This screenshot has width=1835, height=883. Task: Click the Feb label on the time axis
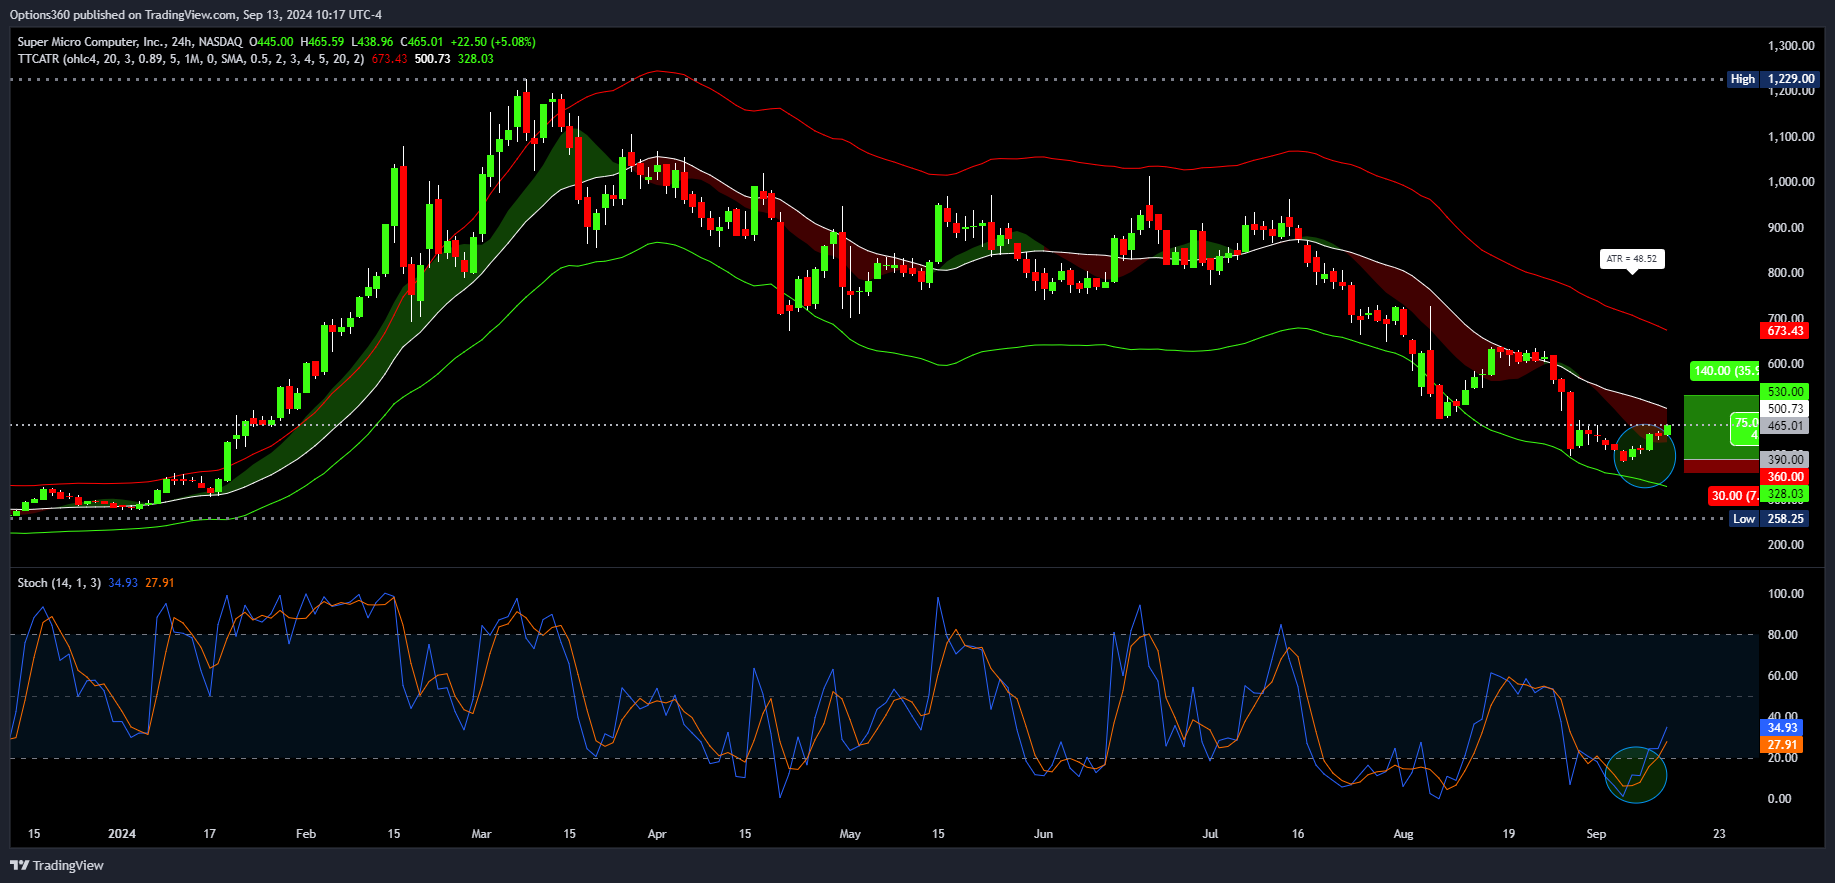tap(306, 834)
